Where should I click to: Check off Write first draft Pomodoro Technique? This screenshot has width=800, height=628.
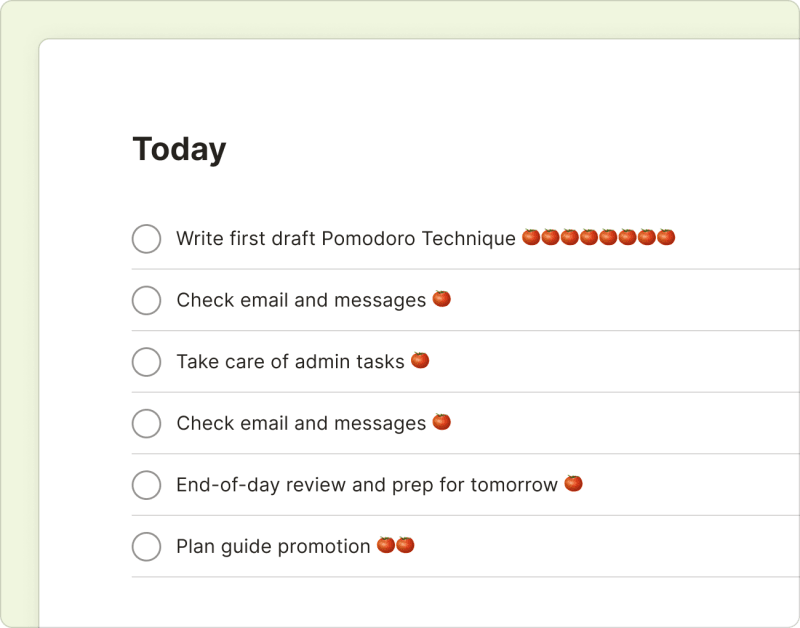point(146,239)
